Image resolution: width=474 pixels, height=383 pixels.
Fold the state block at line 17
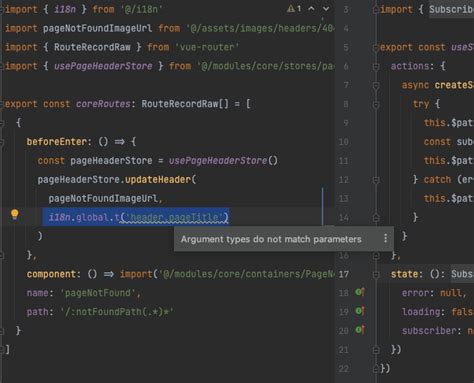pyautogui.click(x=376, y=274)
